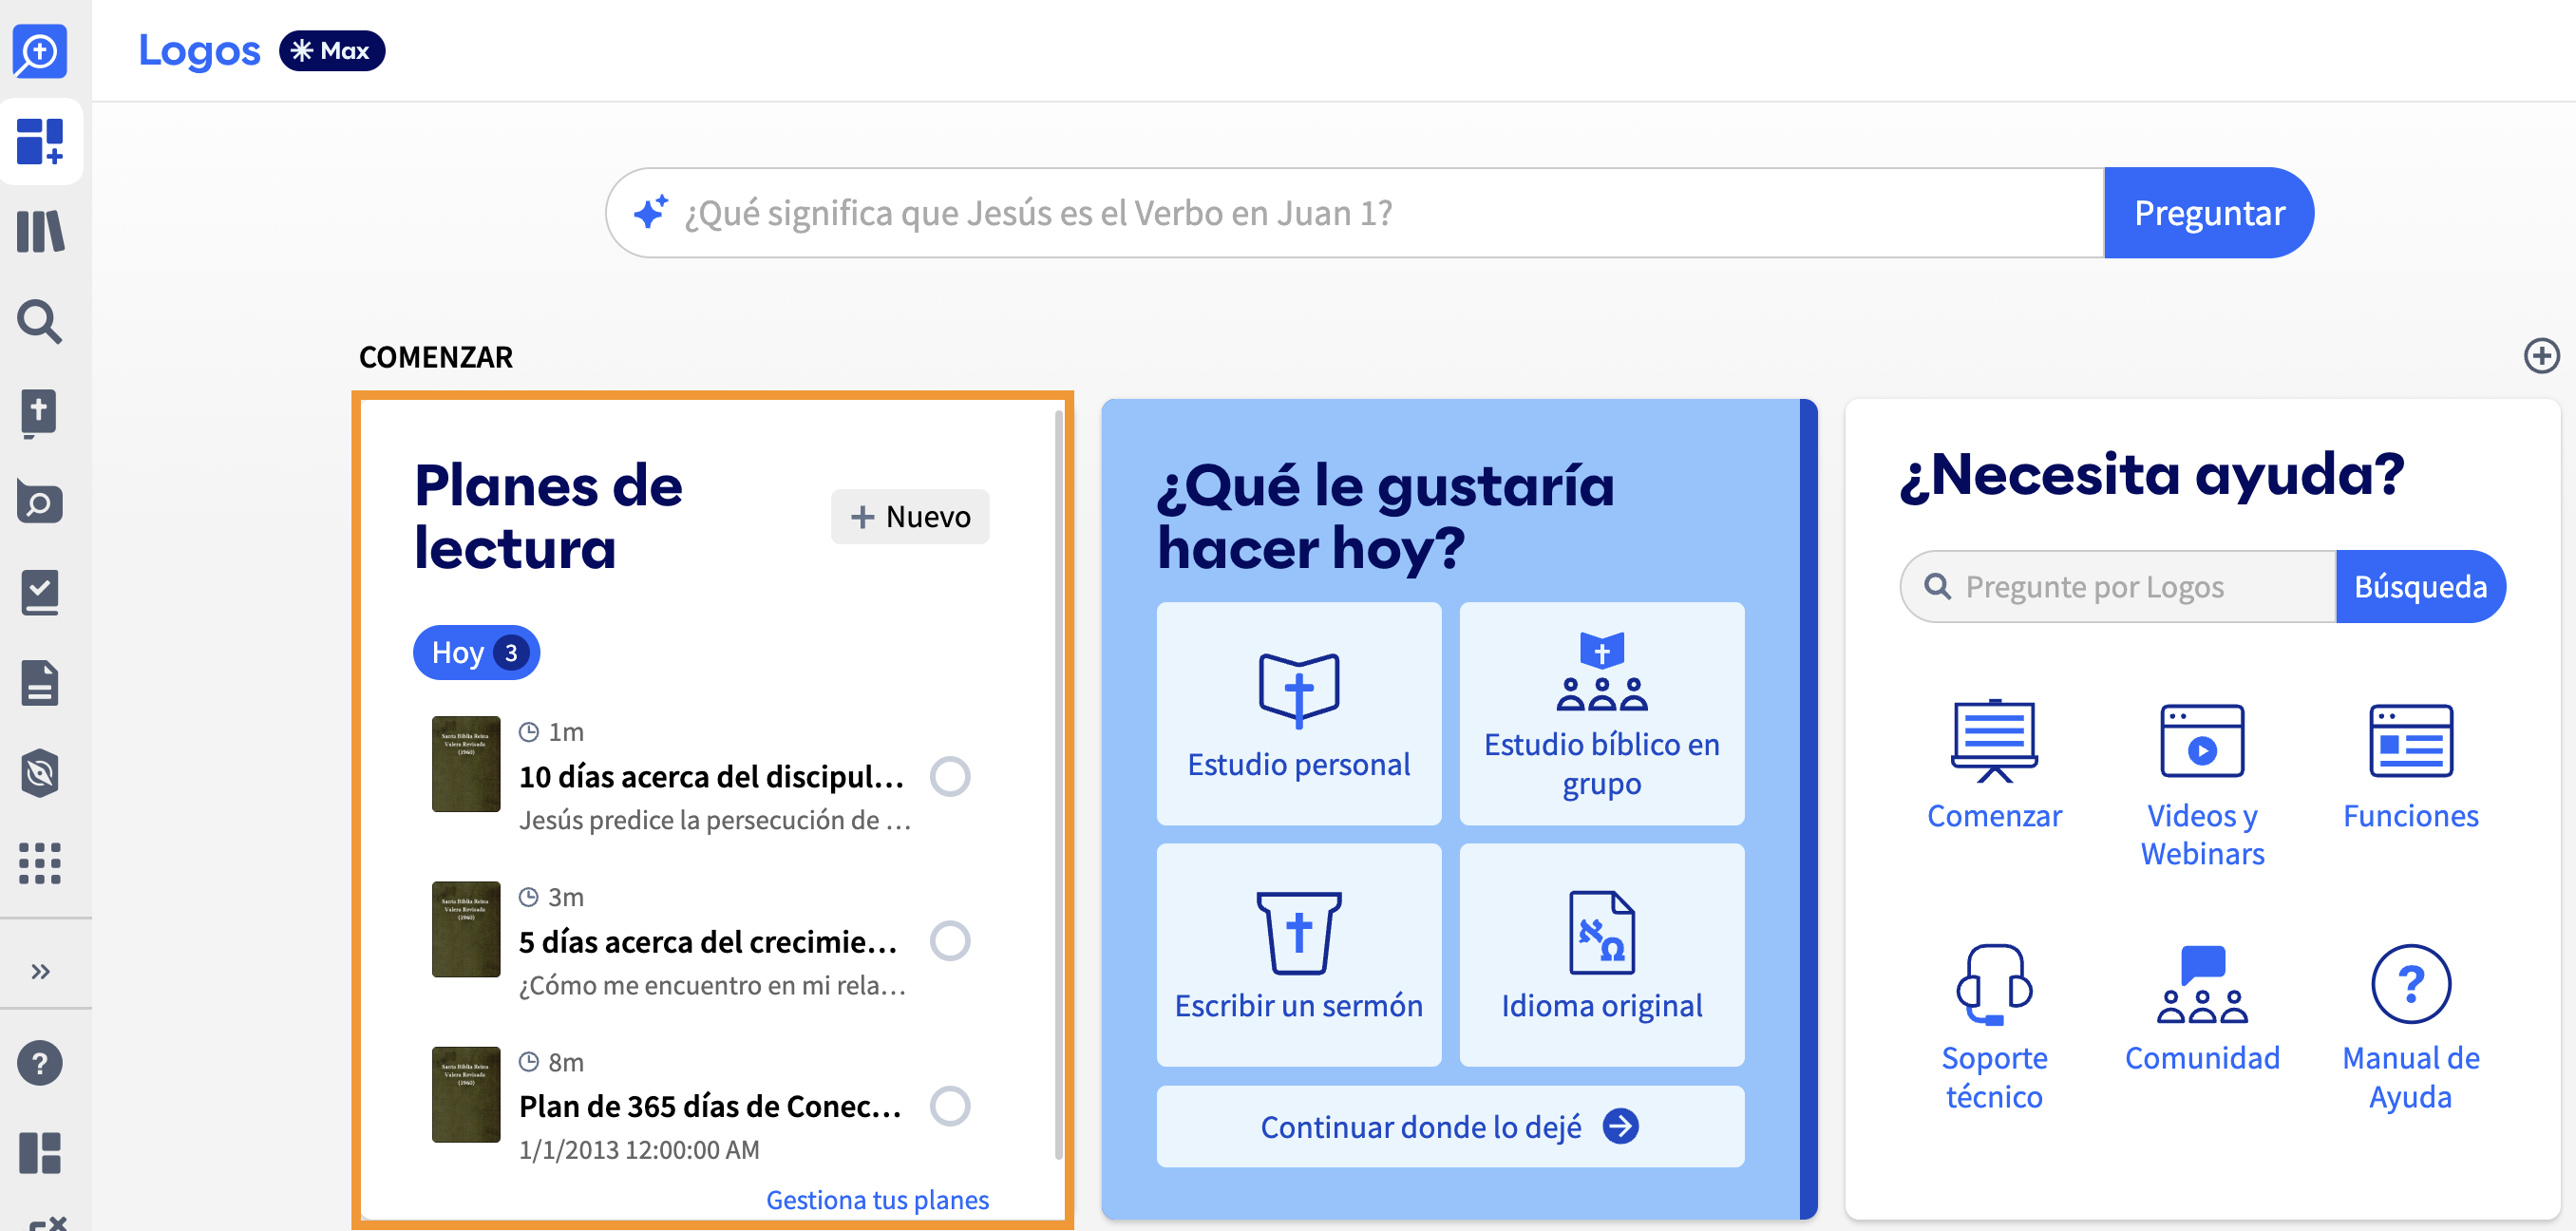Open the 10 días acerca del discipul… plan
2576x1231 pixels.
(711, 776)
